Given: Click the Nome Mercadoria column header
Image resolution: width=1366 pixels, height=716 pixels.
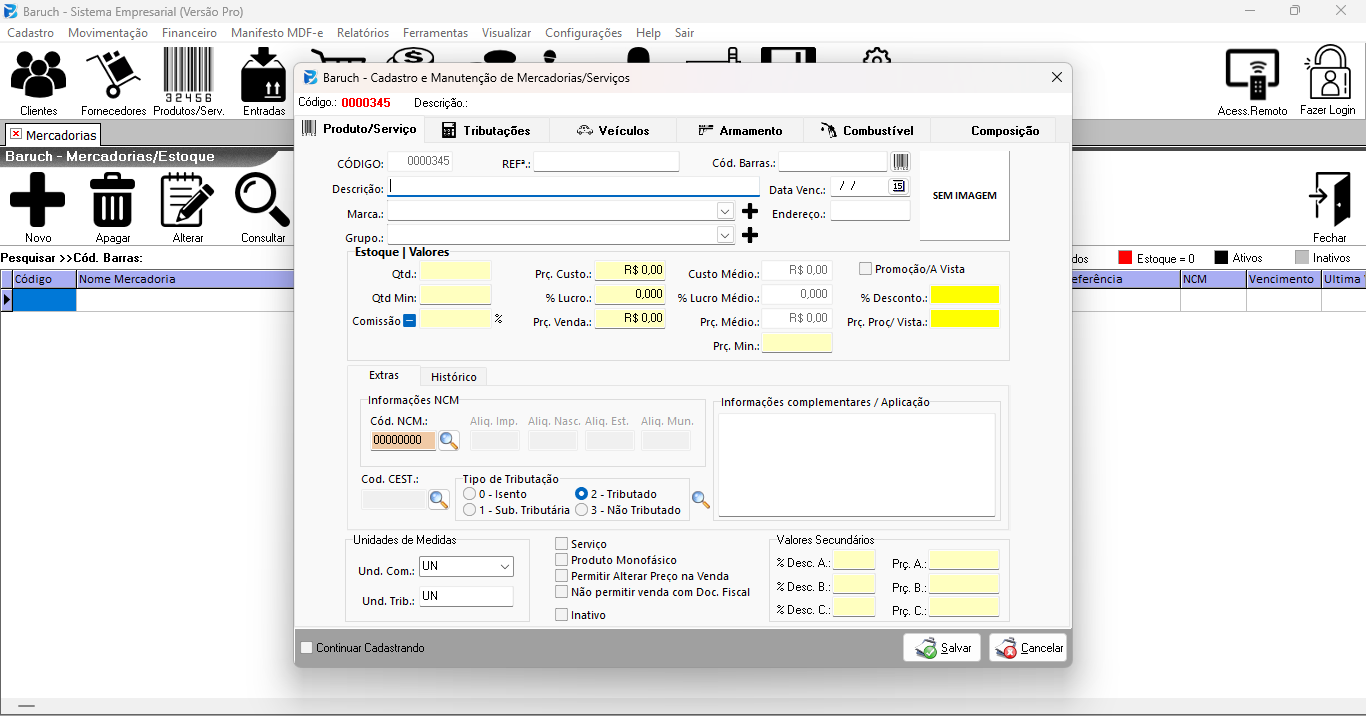Looking at the screenshot, I should 185,280.
